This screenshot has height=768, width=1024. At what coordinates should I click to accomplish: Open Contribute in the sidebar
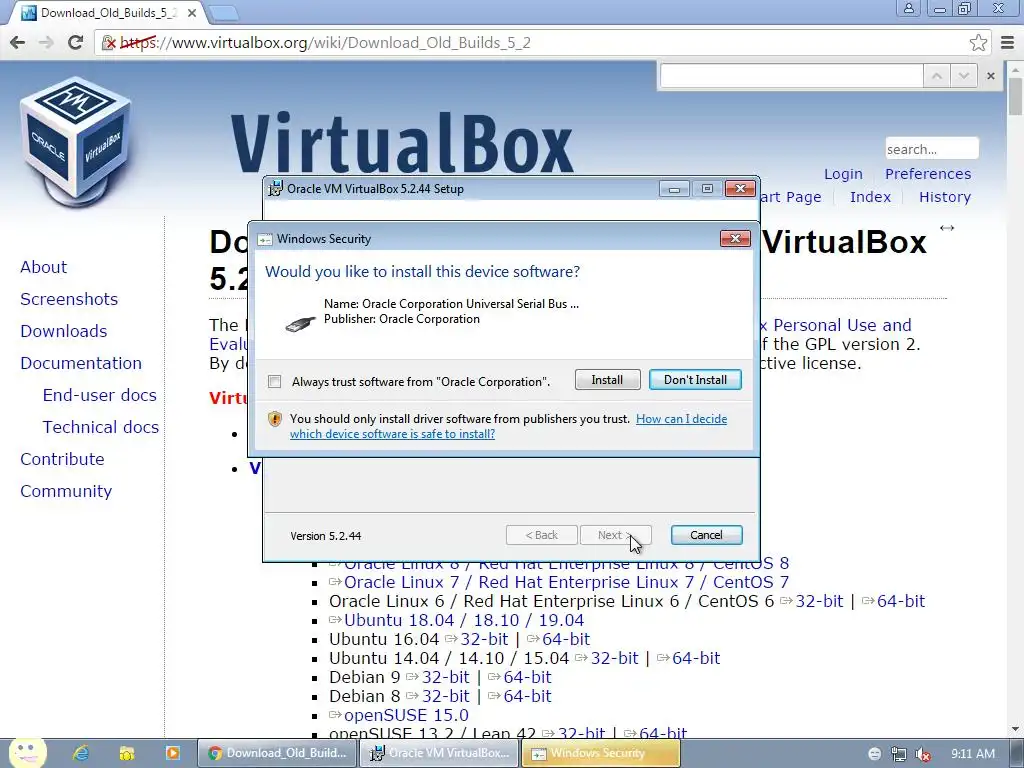63,459
